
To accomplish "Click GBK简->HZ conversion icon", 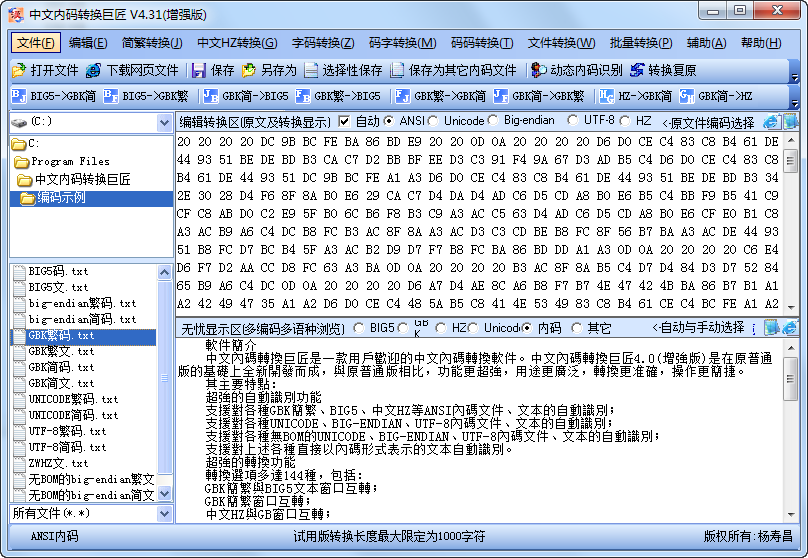I will click(686, 96).
